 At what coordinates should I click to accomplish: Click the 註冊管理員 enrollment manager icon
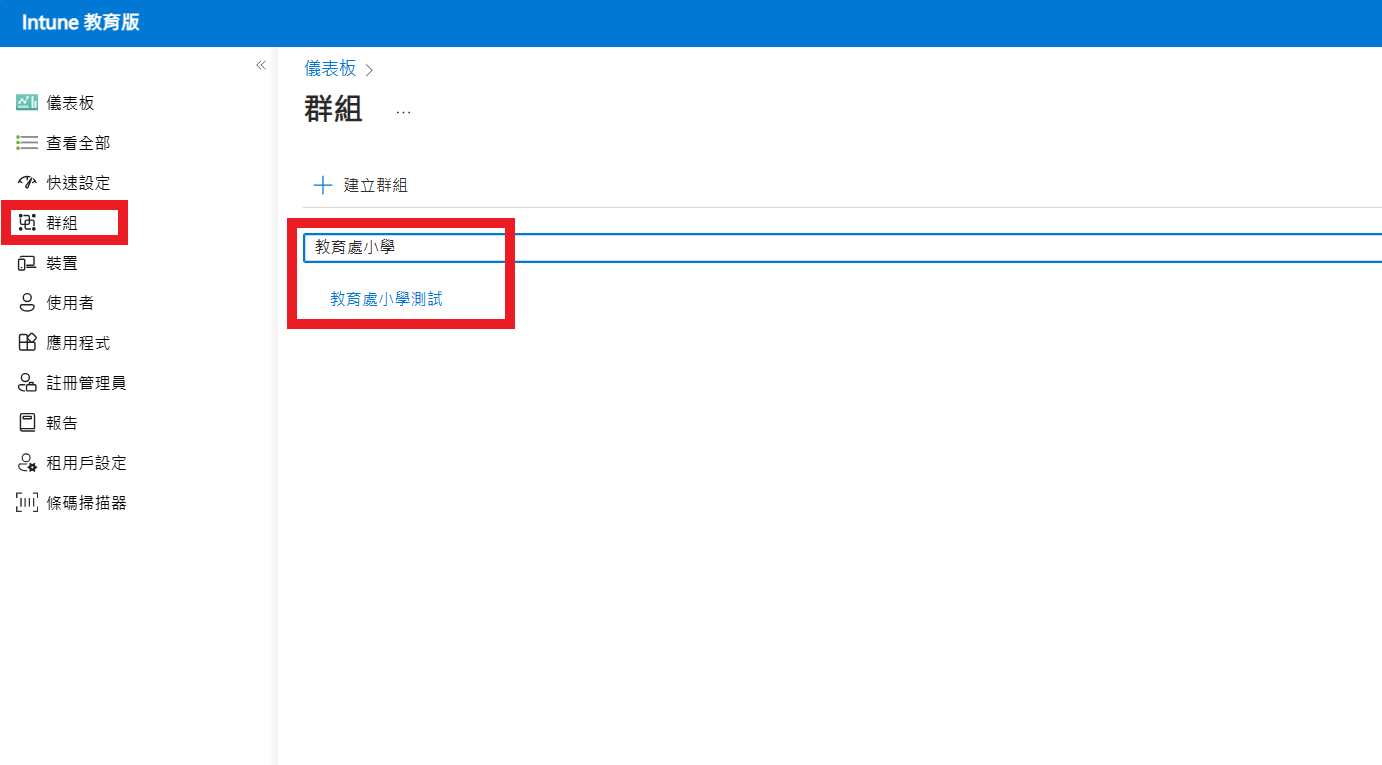(x=27, y=383)
